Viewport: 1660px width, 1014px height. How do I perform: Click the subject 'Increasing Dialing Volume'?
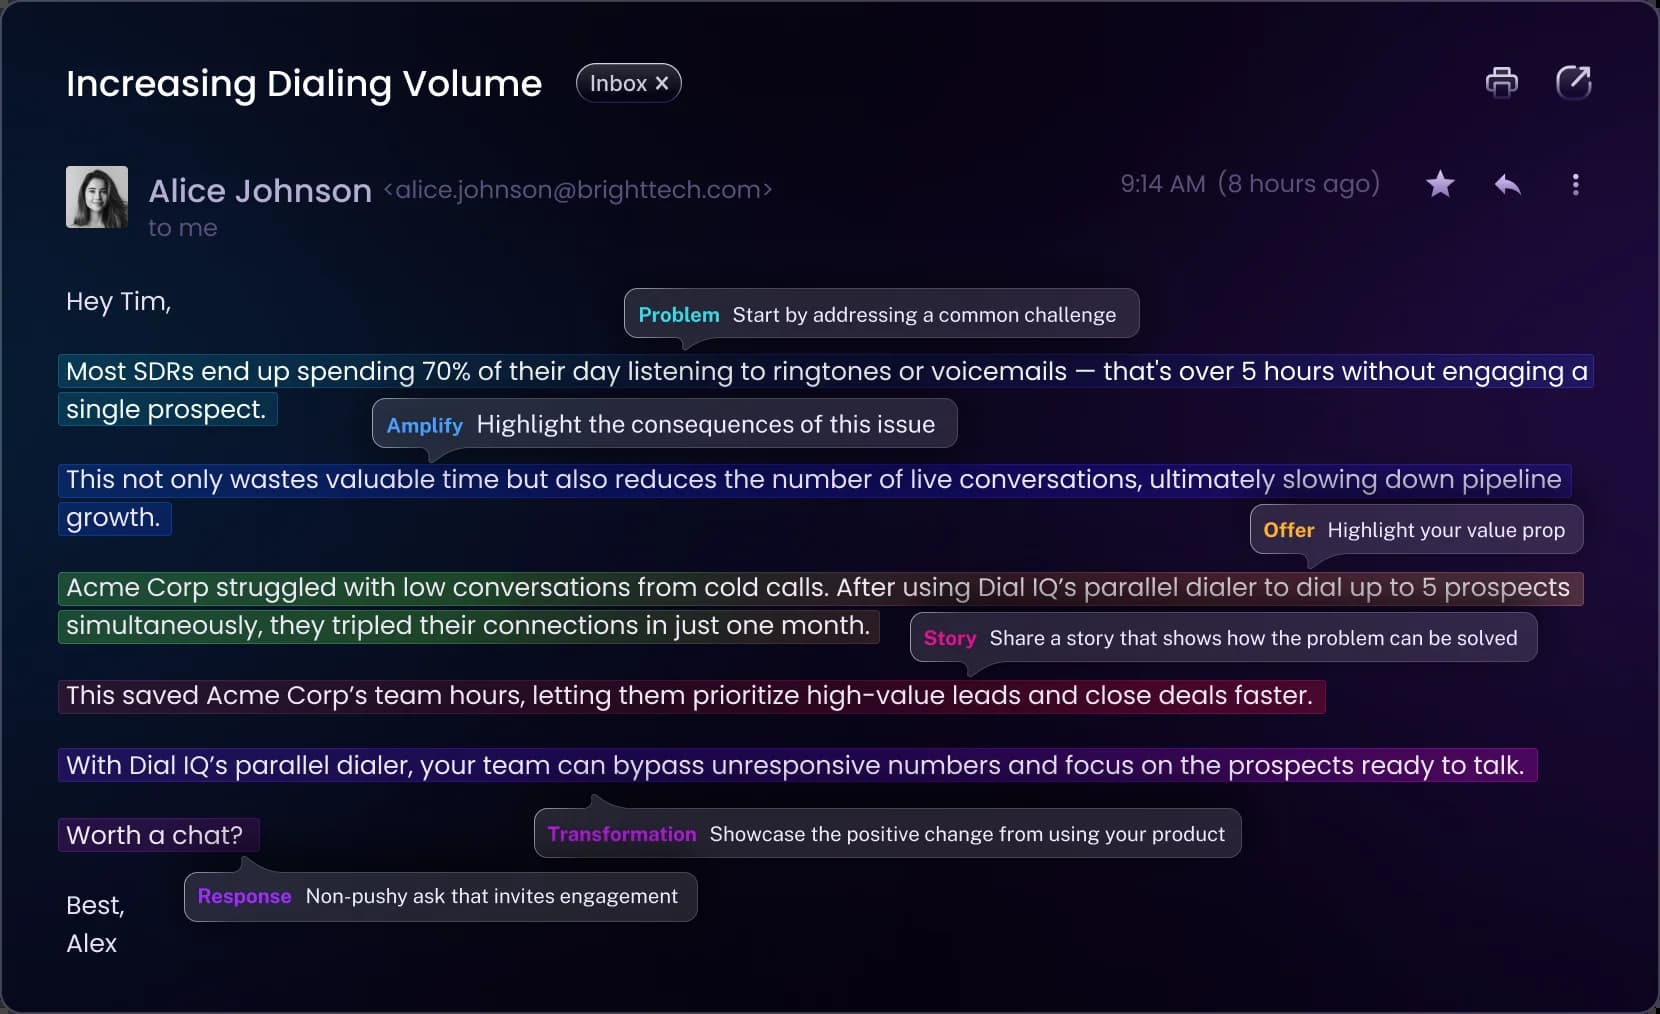(304, 84)
